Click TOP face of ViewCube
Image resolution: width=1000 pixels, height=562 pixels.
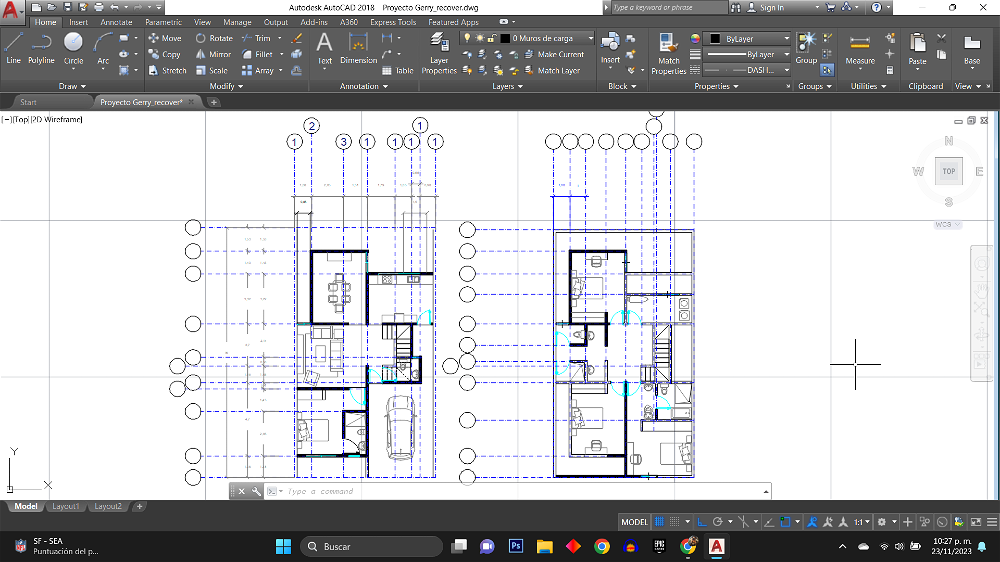click(x=948, y=171)
